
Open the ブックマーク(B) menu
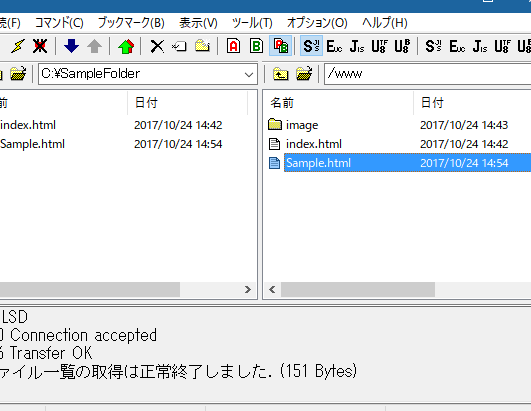131,23
